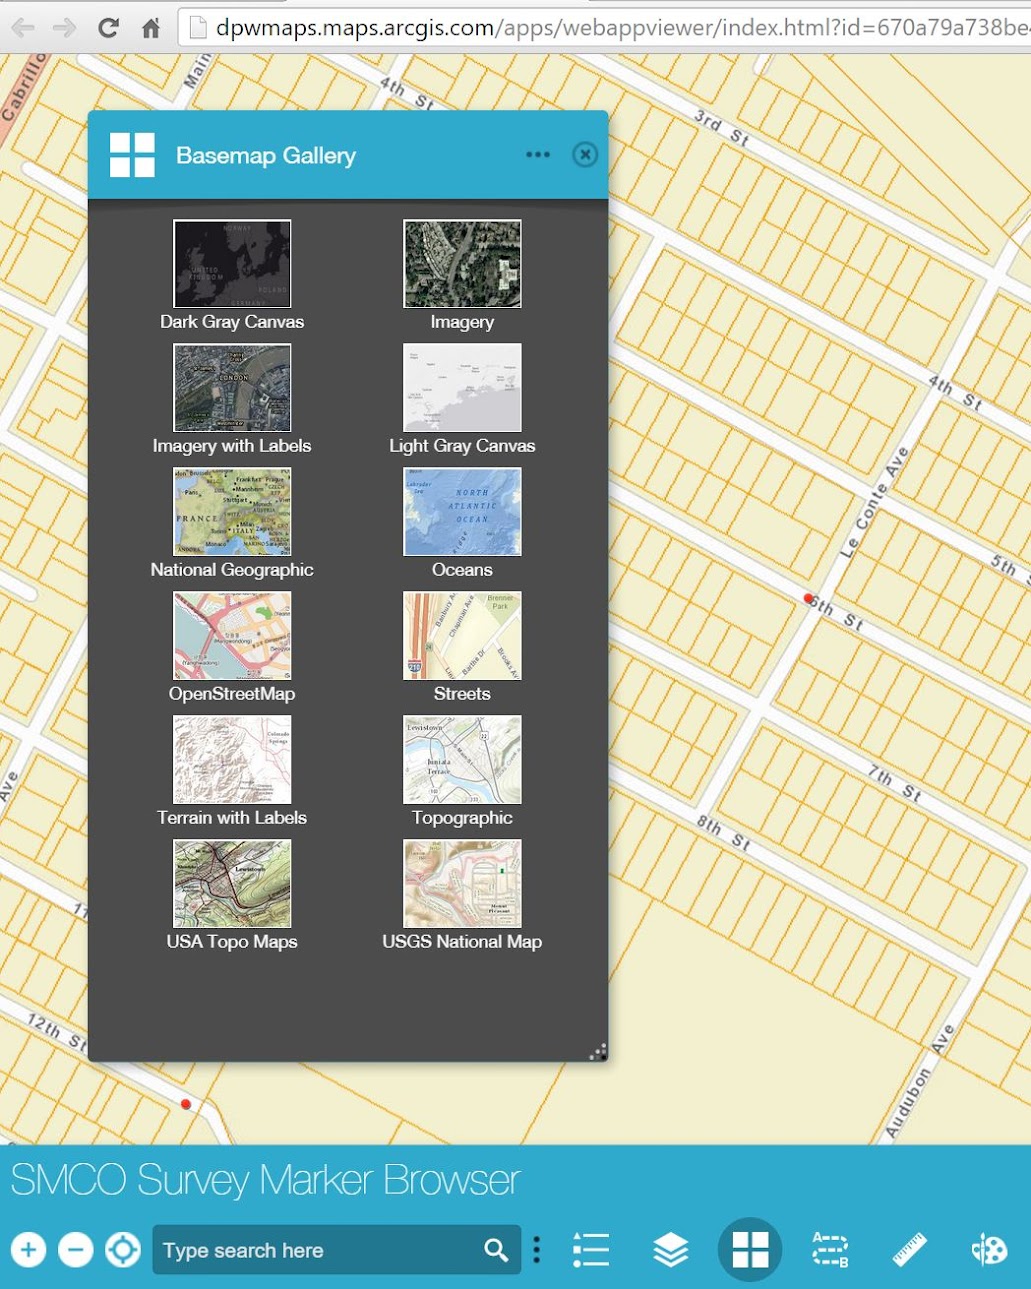
Task: Toggle the Basemap Gallery widget button
Action: (750, 1250)
